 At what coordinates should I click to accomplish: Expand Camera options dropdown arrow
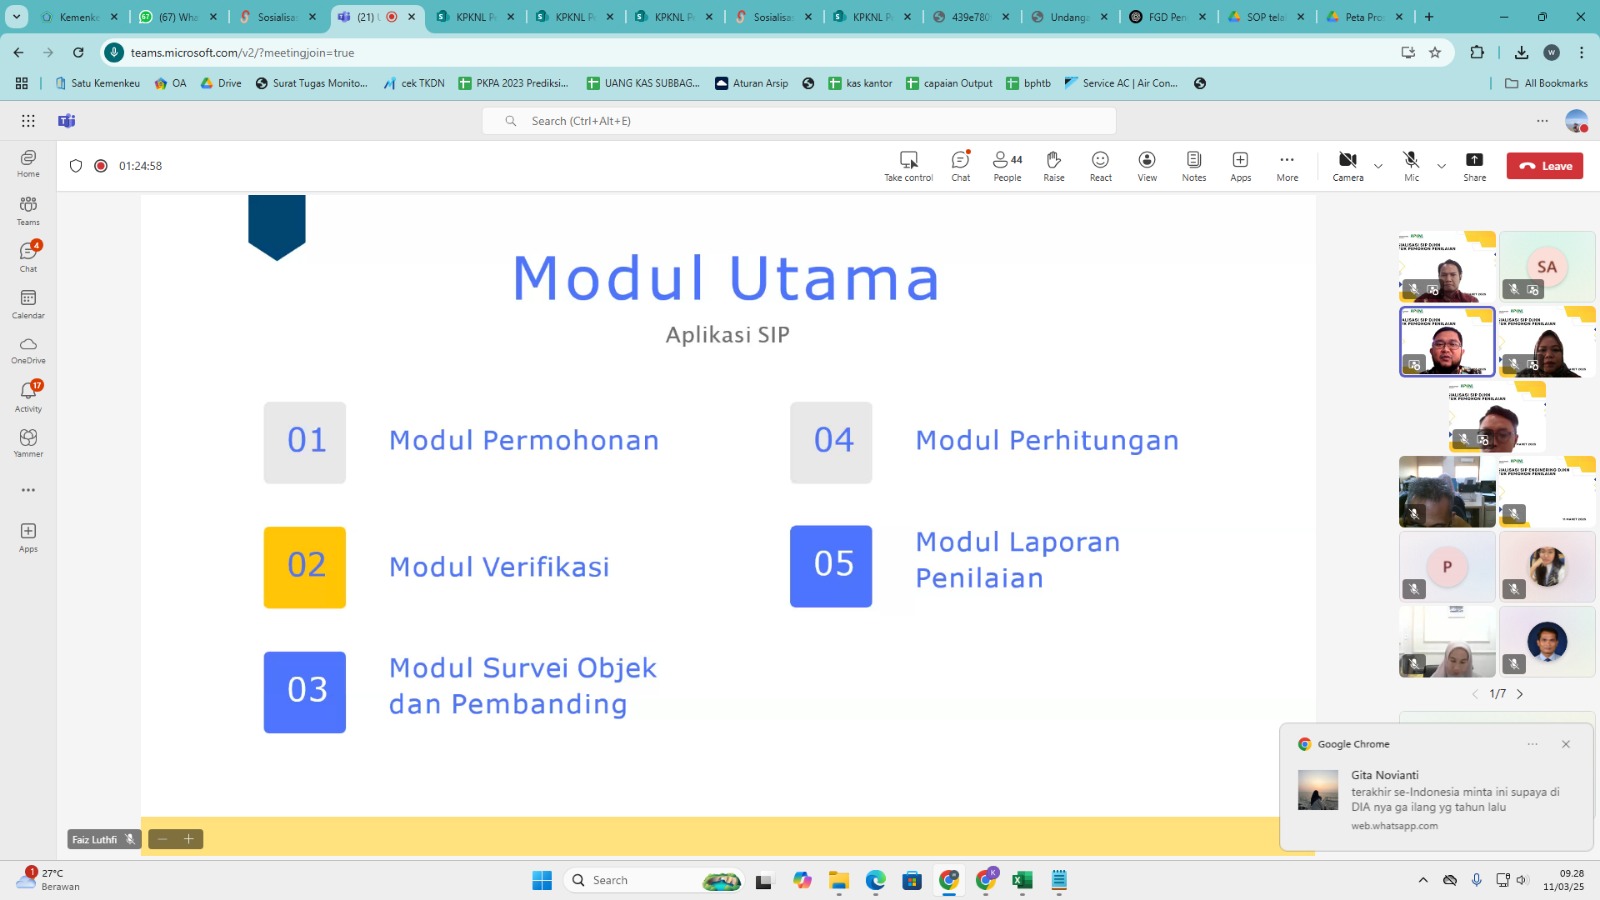(1378, 166)
